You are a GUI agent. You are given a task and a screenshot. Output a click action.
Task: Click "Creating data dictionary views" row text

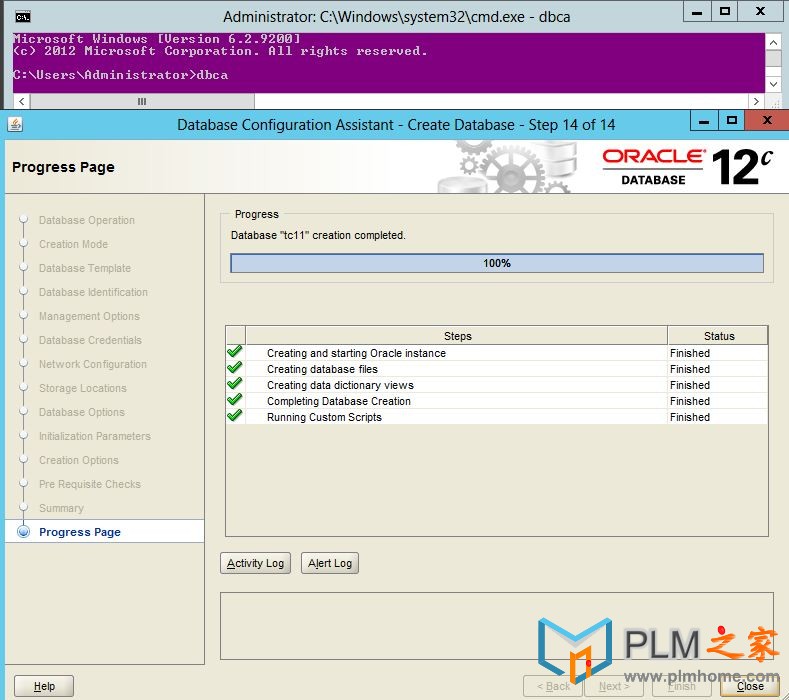(x=340, y=385)
